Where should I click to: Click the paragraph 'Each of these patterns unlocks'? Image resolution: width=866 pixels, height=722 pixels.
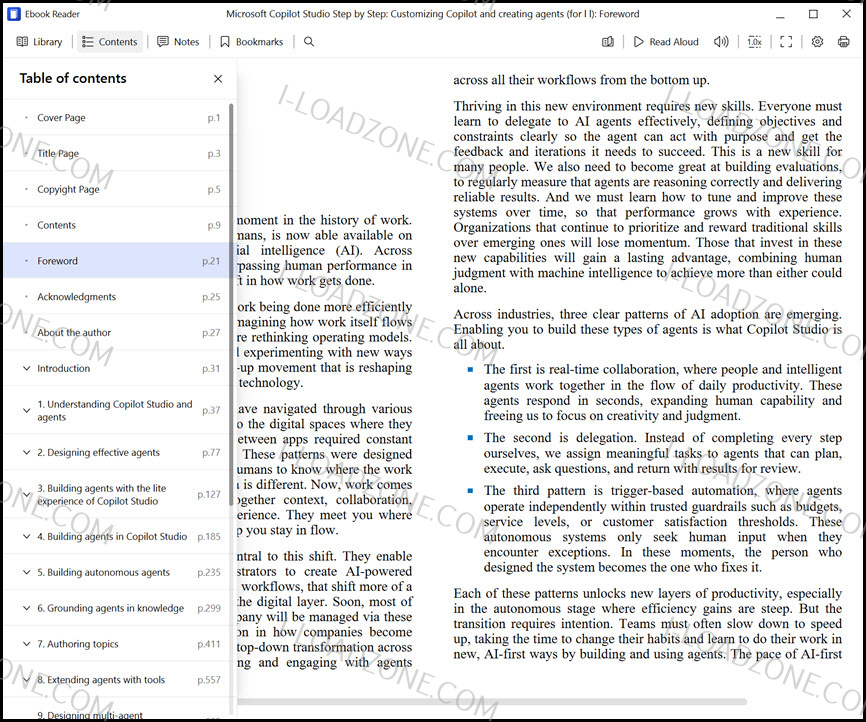[647, 624]
